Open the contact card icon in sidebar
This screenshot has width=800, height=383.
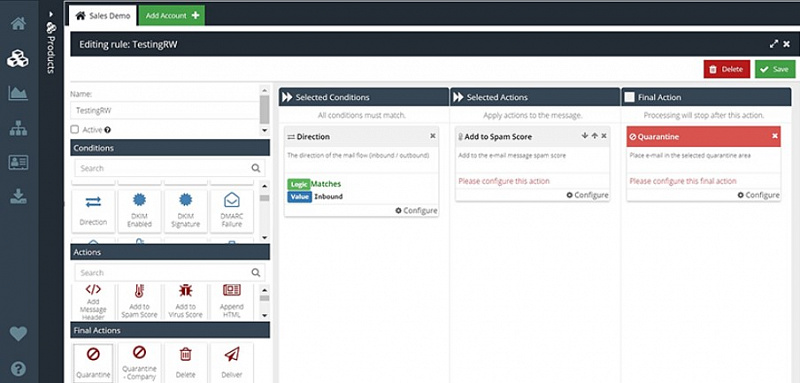pyautogui.click(x=18, y=163)
